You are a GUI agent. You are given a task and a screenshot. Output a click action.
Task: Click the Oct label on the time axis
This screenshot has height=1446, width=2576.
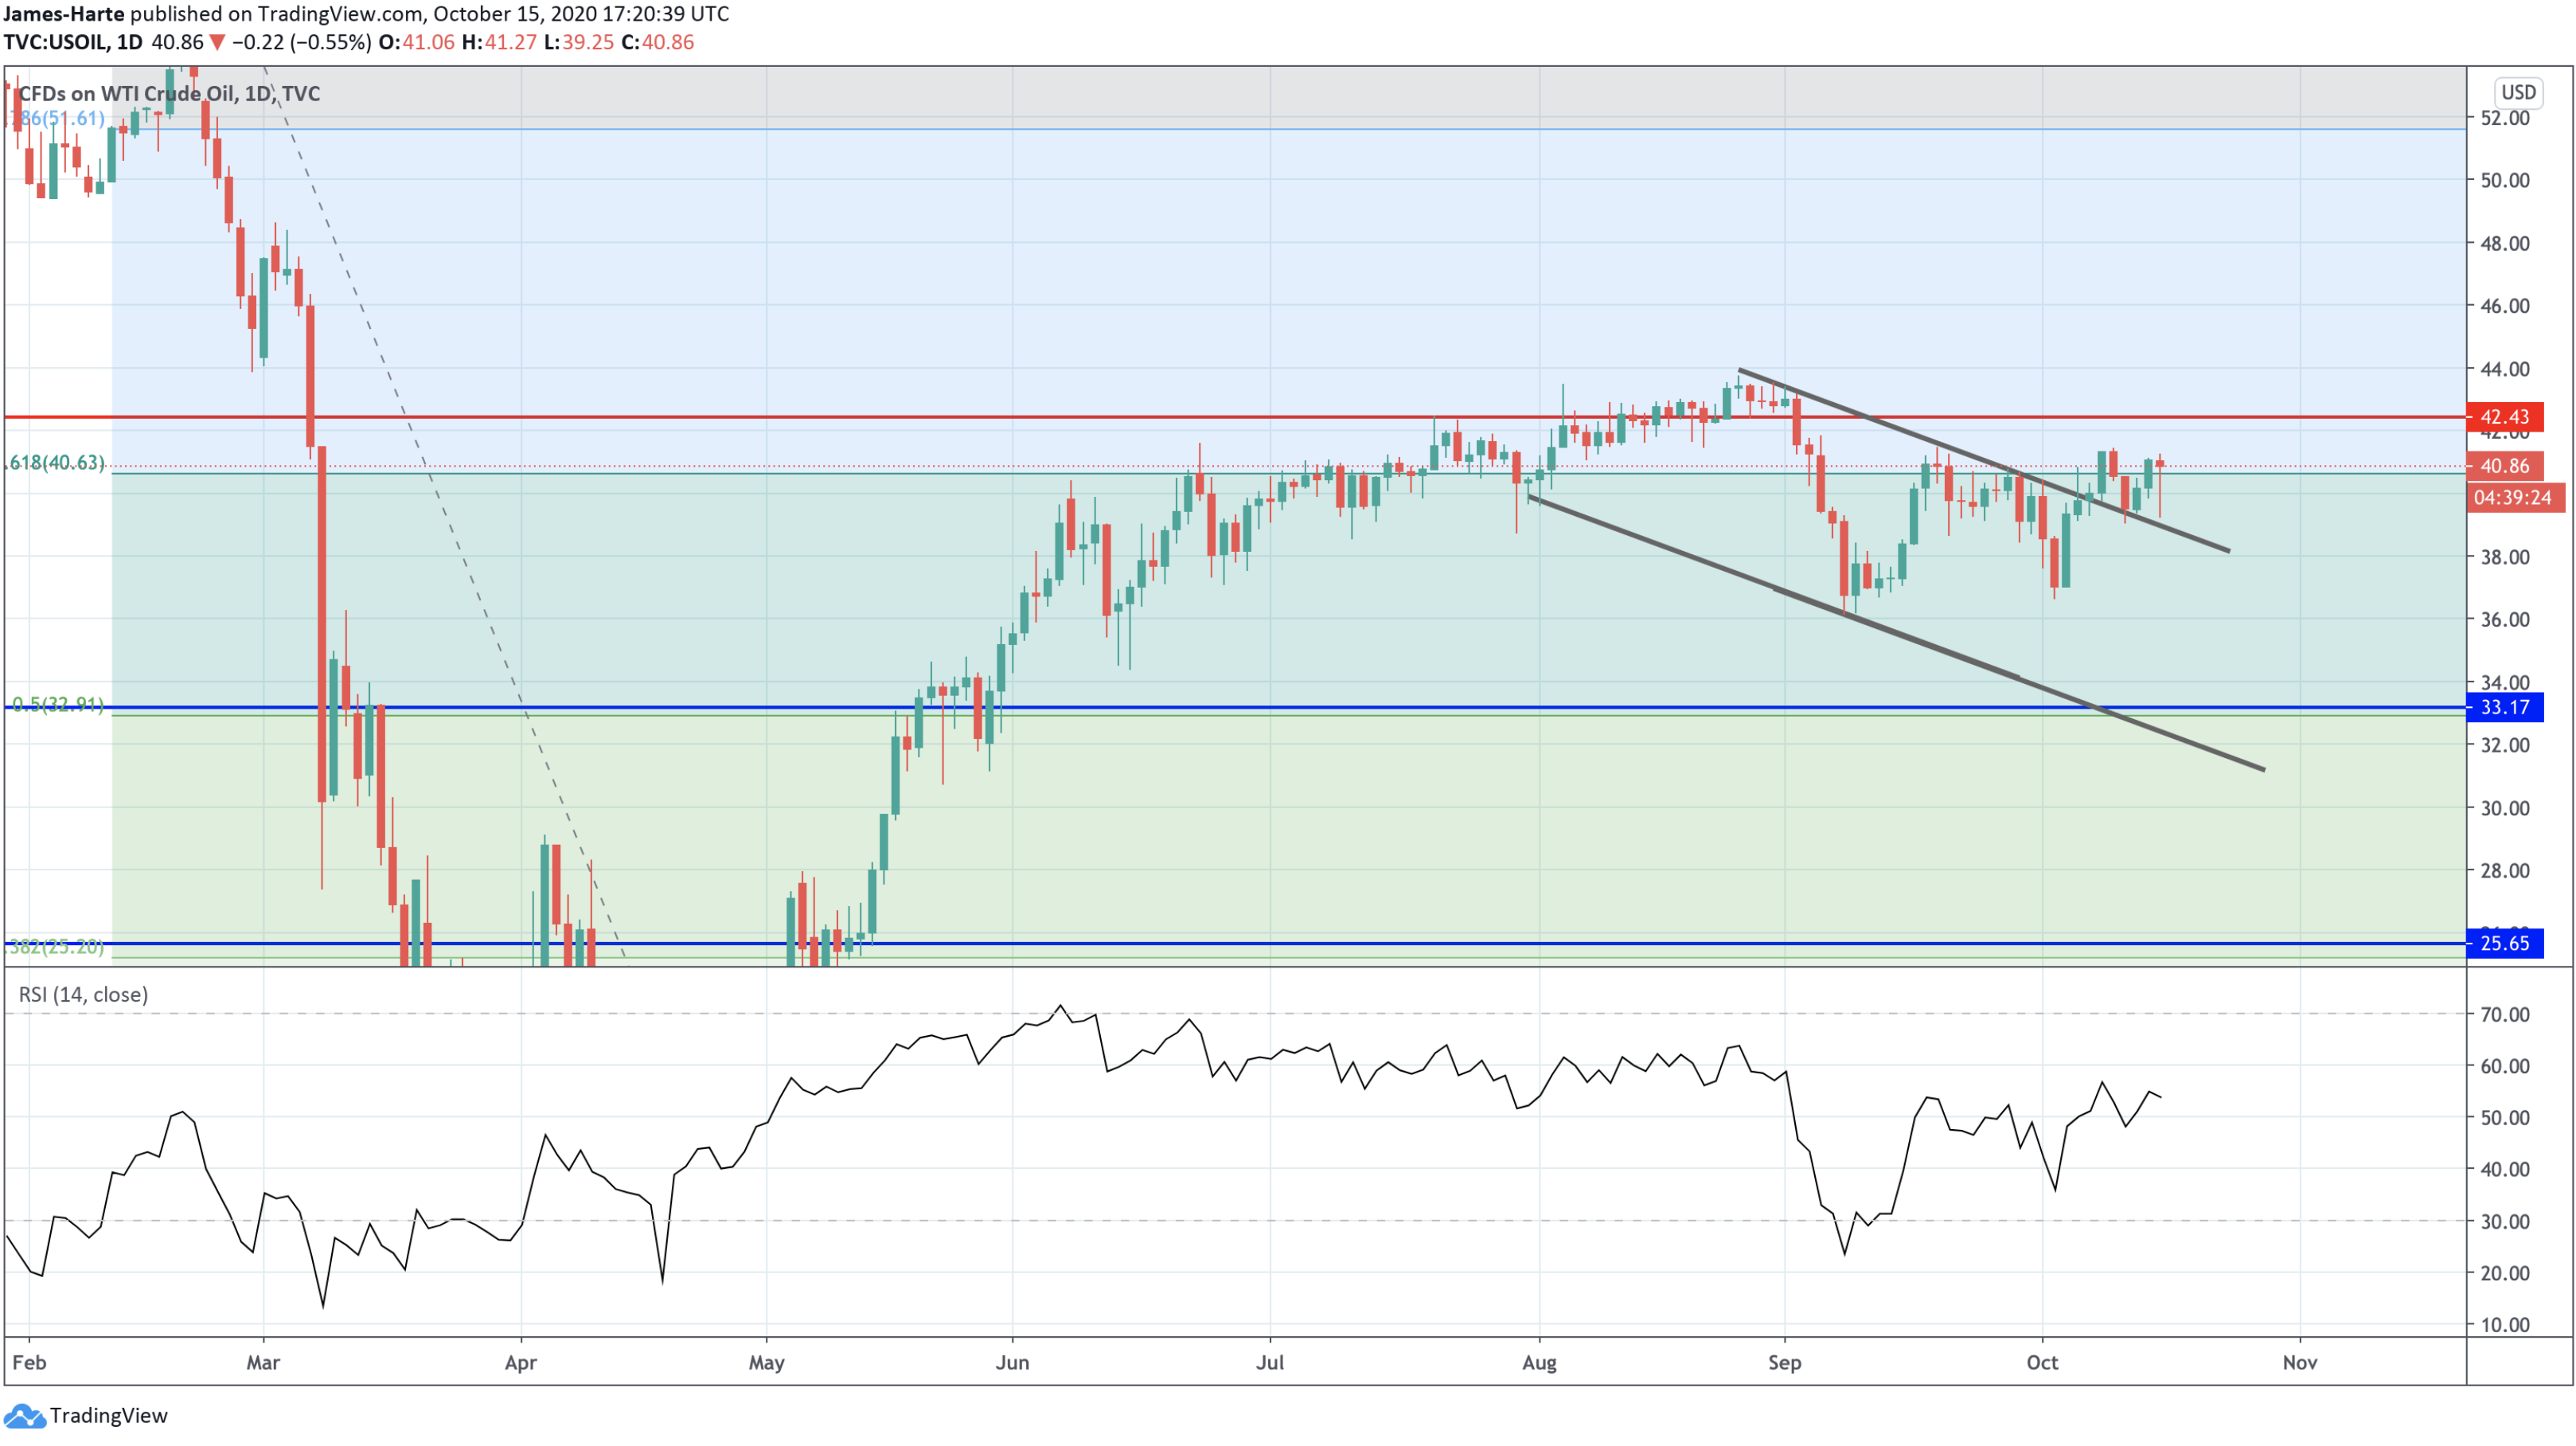point(2041,1363)
